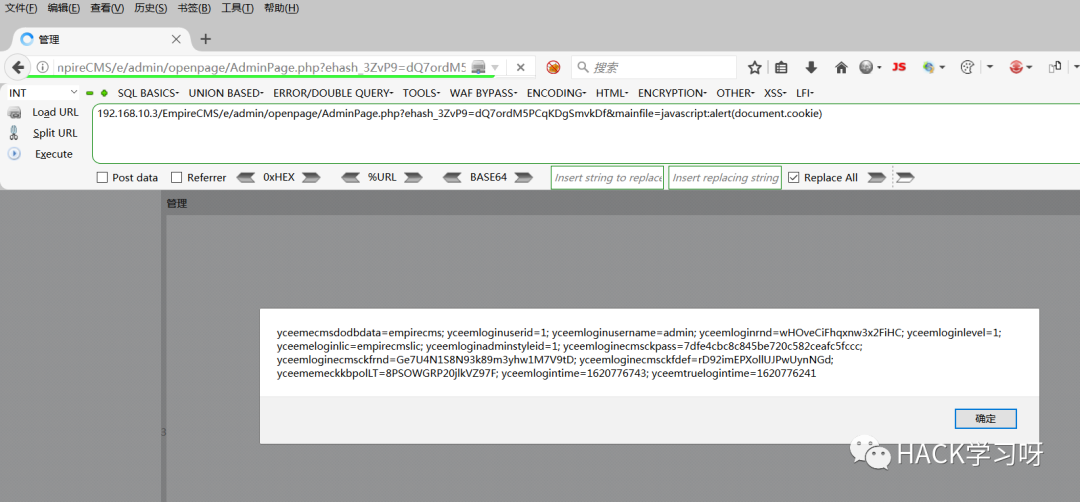
Task: Click the BASE64 encode right arrow
Action: 523,178
